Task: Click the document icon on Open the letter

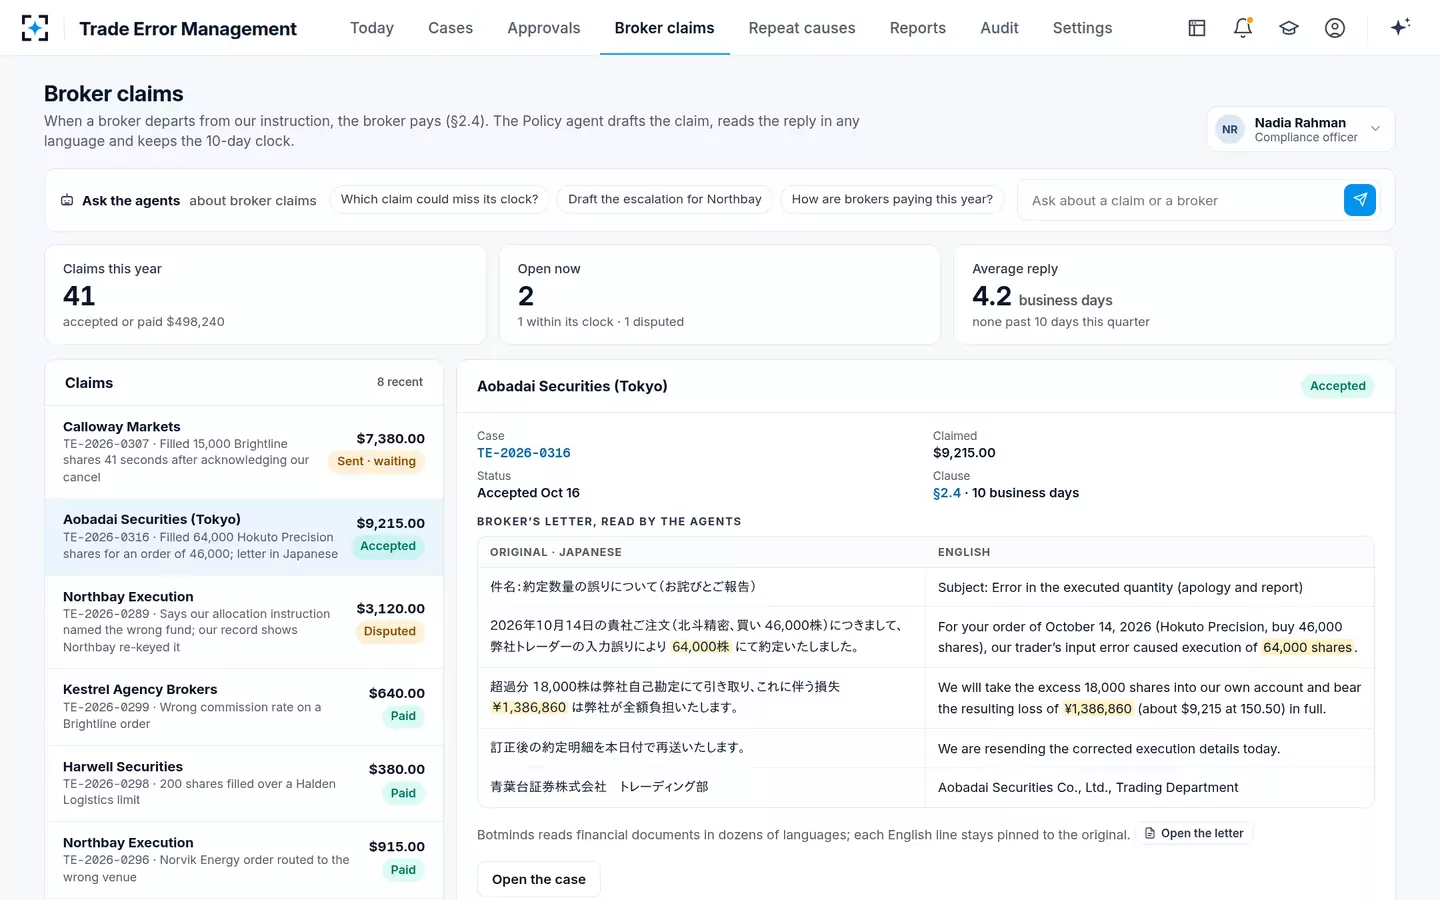Action: tap(1150, 833)
